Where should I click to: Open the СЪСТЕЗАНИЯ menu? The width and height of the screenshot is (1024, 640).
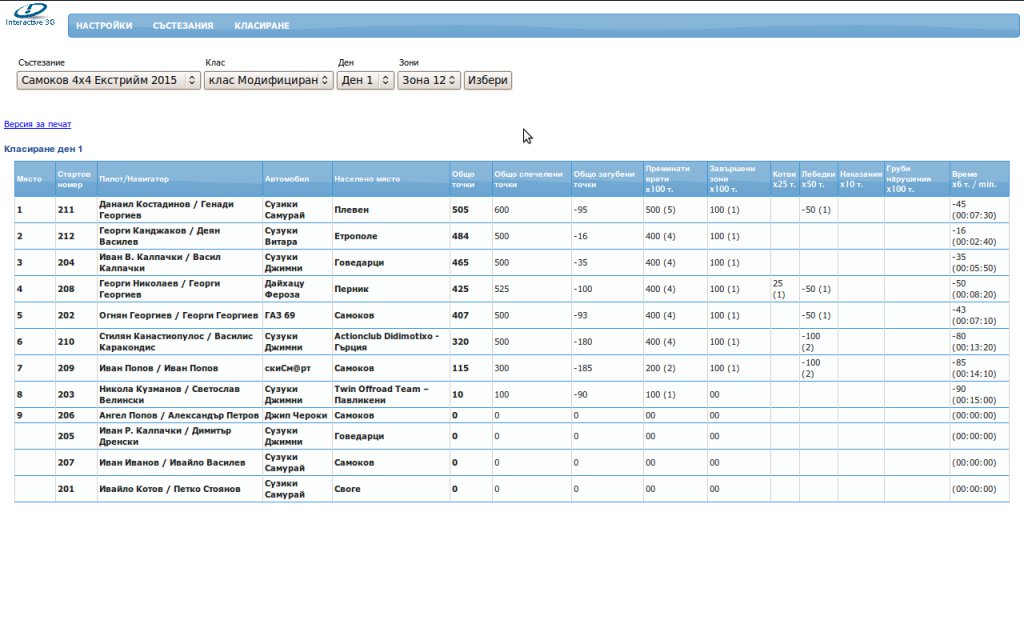point(183,26)
